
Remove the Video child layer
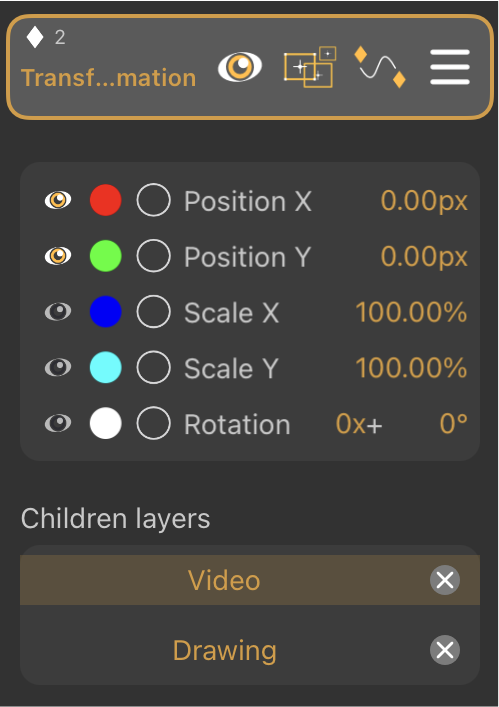tap(445, 580)
